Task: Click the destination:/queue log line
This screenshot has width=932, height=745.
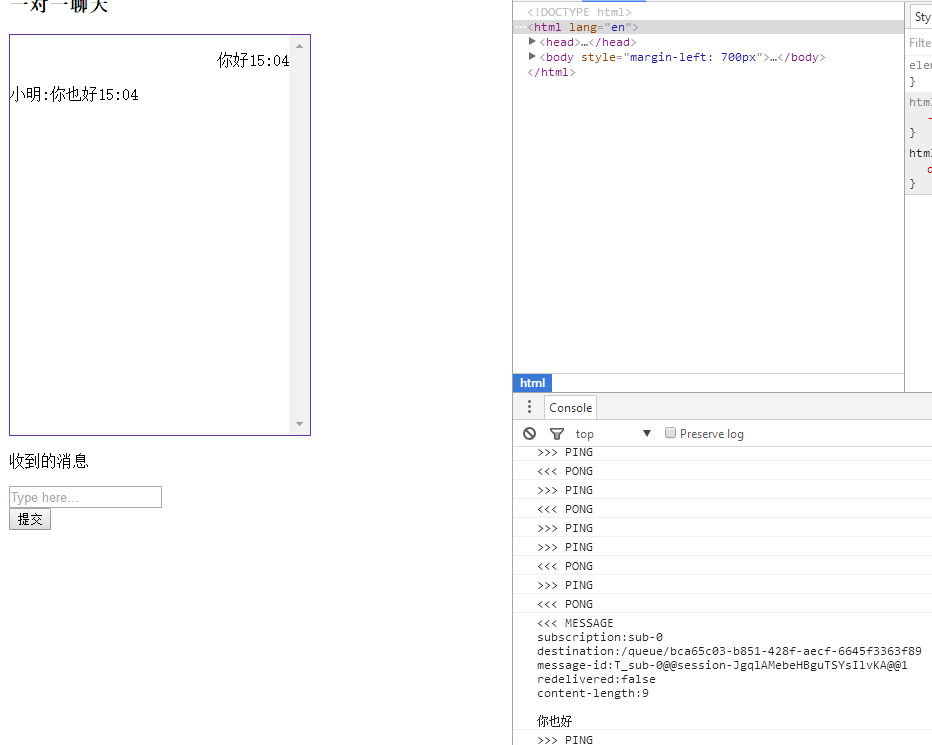Action: (729, 651)
